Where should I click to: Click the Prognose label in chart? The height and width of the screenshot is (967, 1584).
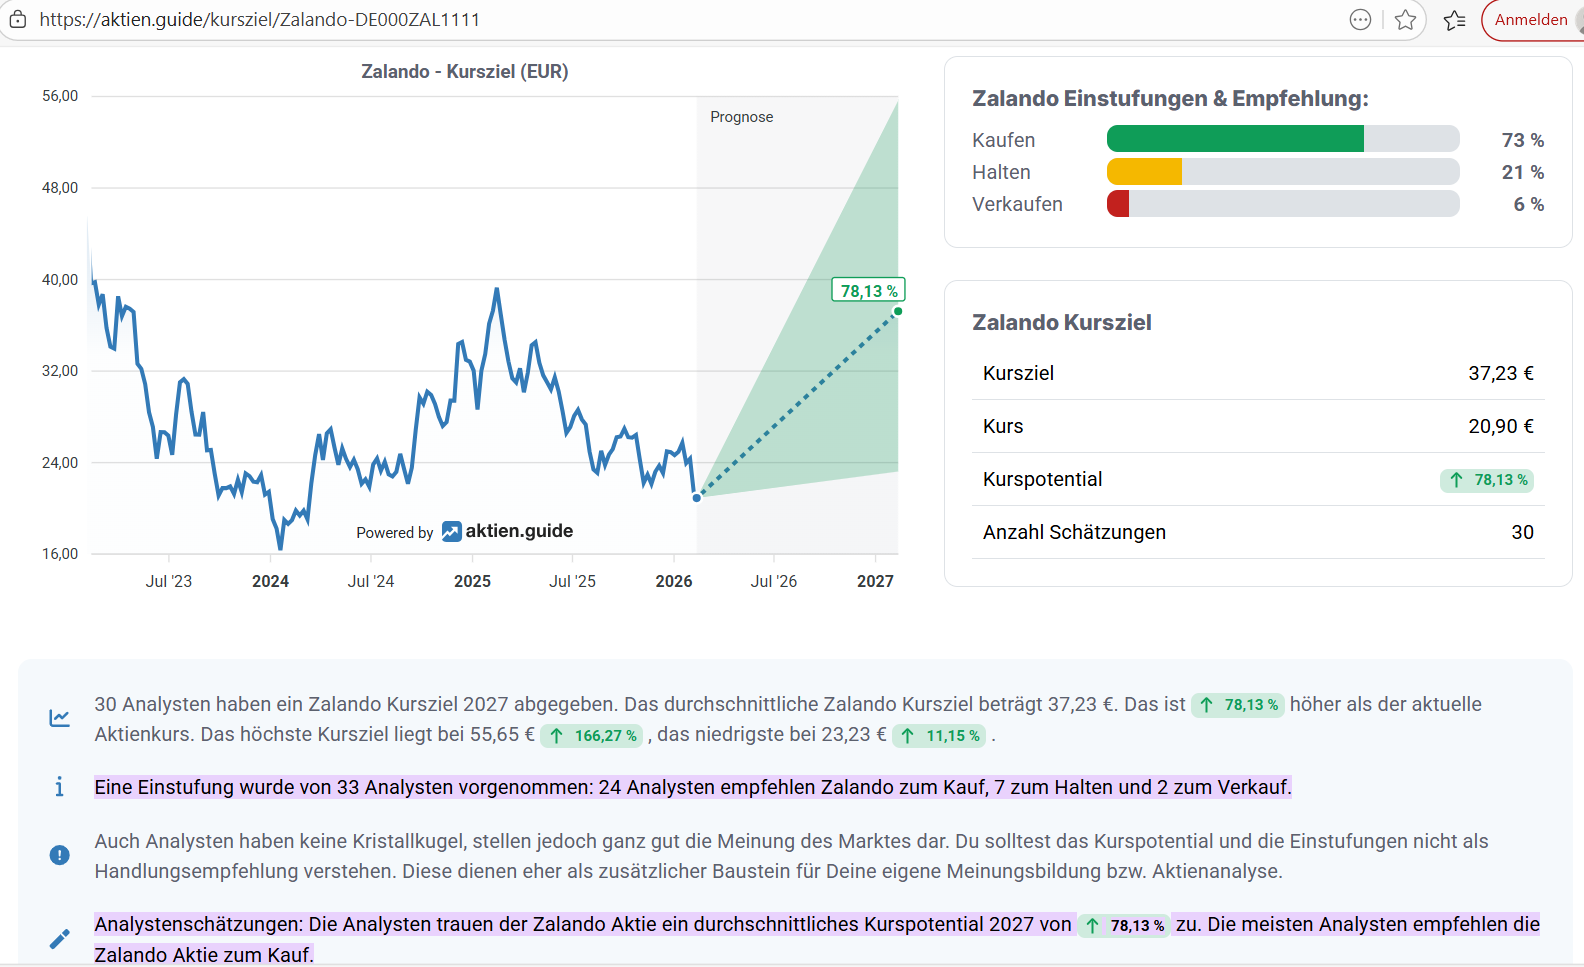pyautogui.click(x=741, y=117)
